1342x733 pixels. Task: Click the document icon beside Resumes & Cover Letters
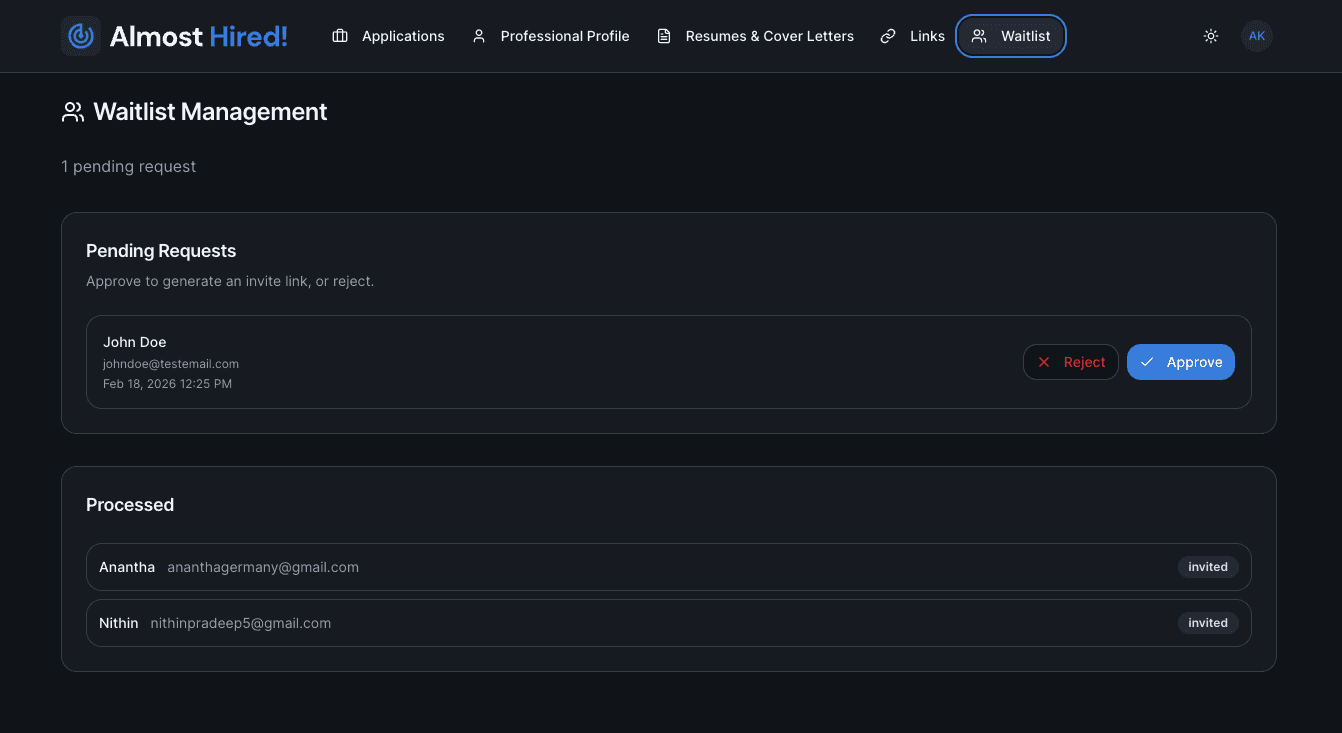664,36
